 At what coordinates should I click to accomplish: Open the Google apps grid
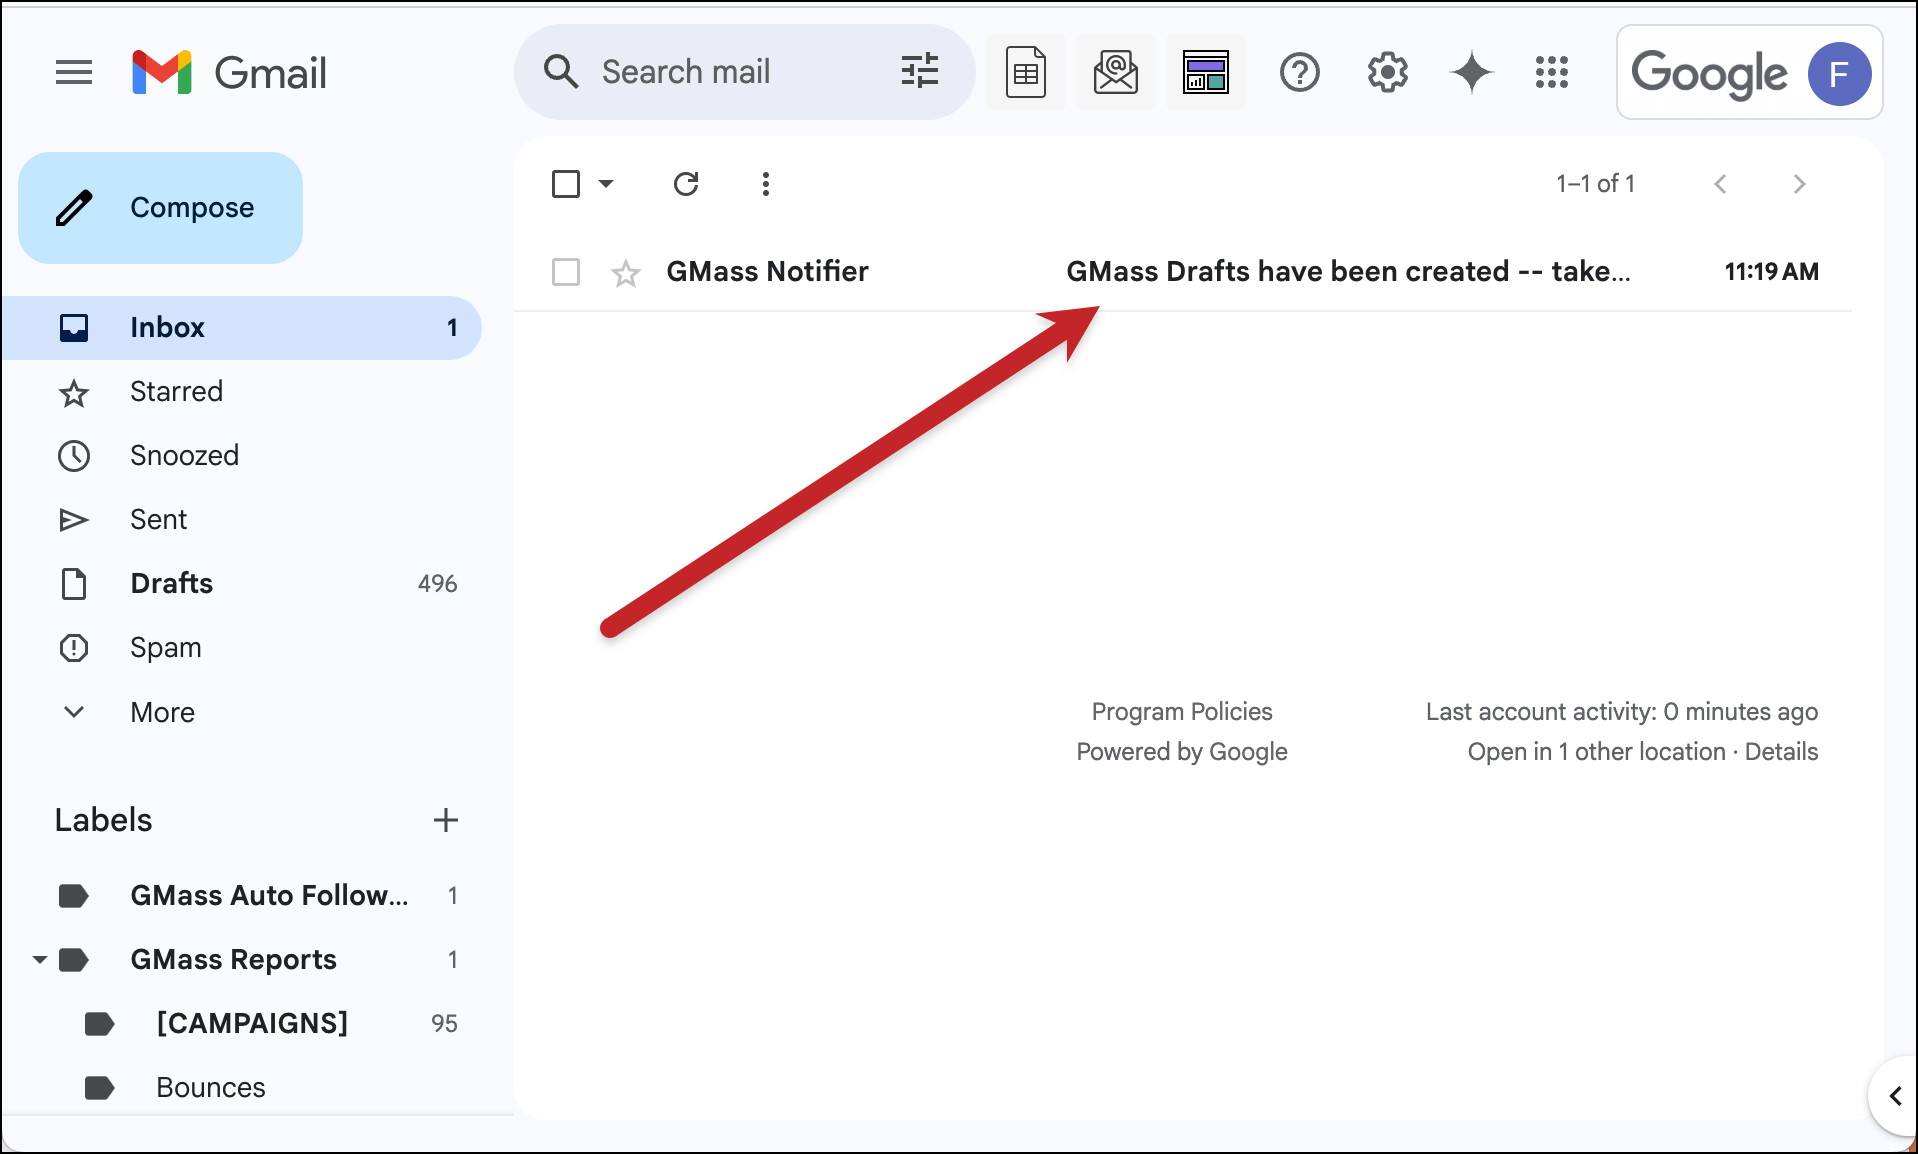tap(1552, 72)
